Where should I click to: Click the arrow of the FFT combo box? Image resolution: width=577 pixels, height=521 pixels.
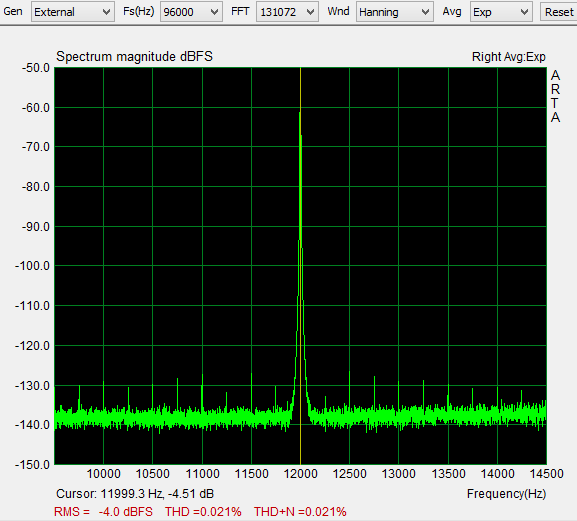(310, 12)
